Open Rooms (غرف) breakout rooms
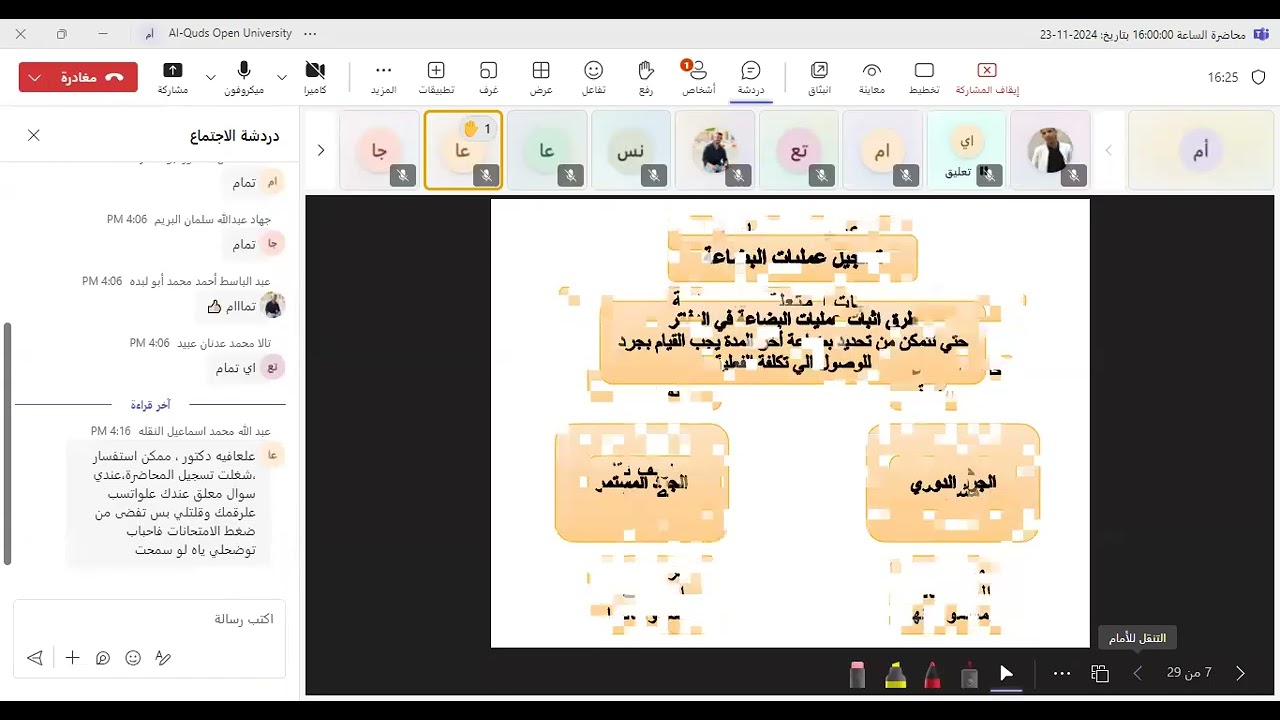Image resolution: width=1280 pixels, height=720 pixels. tap(488, 77)
